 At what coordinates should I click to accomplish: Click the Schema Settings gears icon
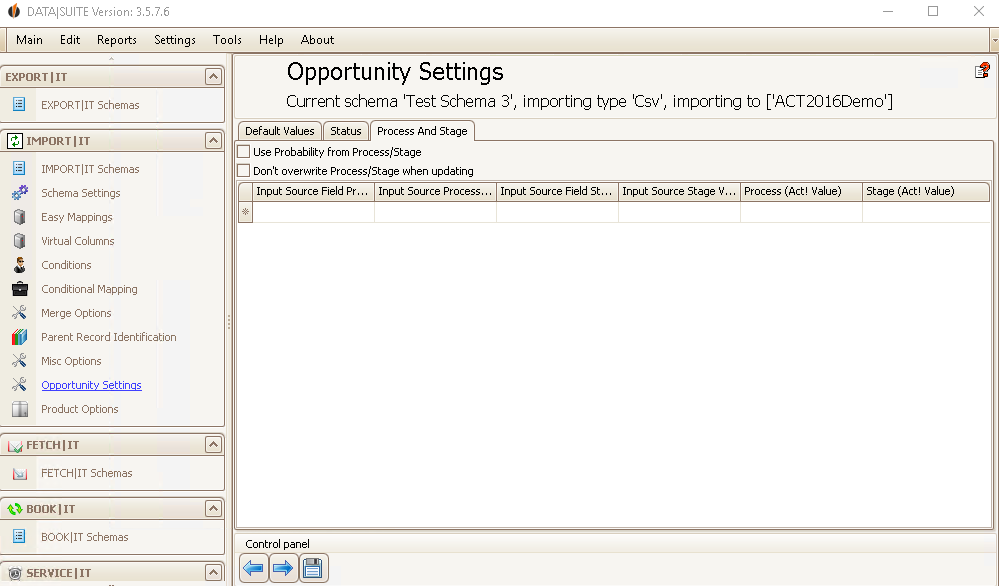tap(20, 192)
